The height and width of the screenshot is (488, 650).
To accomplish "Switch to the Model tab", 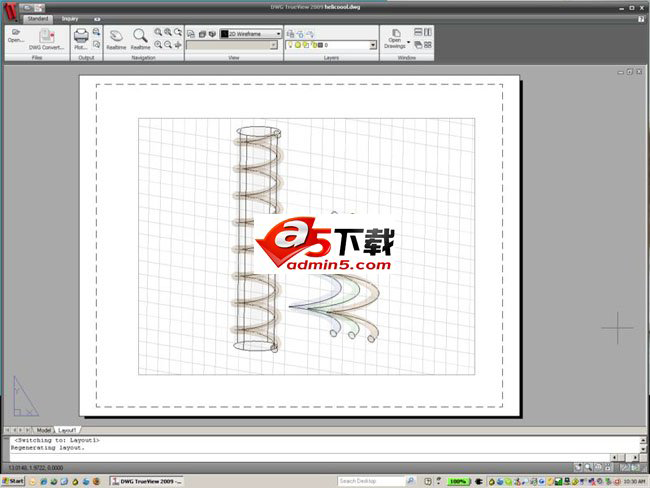I will tap(44, 430).
